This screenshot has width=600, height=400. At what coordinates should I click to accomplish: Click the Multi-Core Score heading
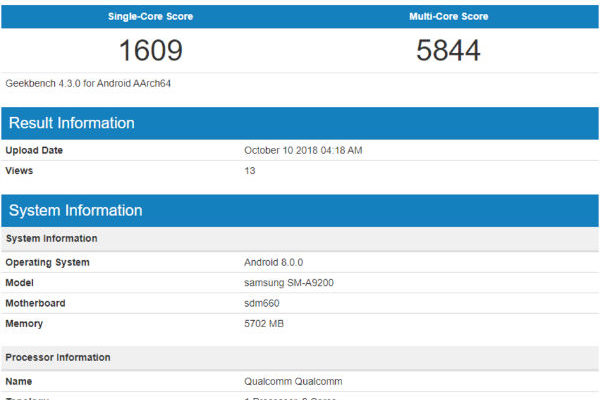pos(448,16)
